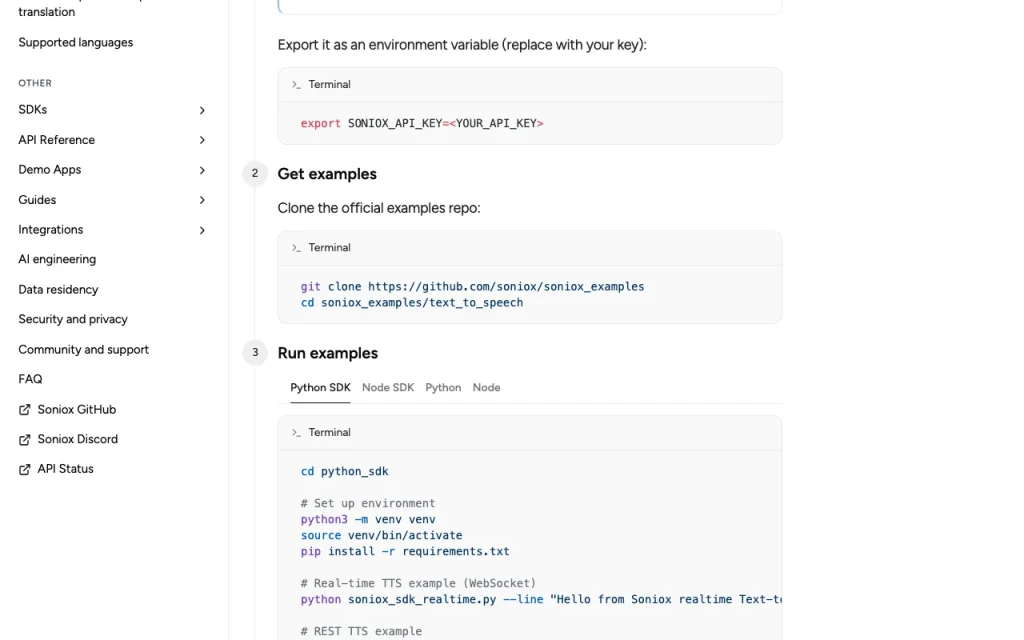The height and width of the screenshot is (640, 1024).
Task: Open API Status link
Action: click(65, 469)
